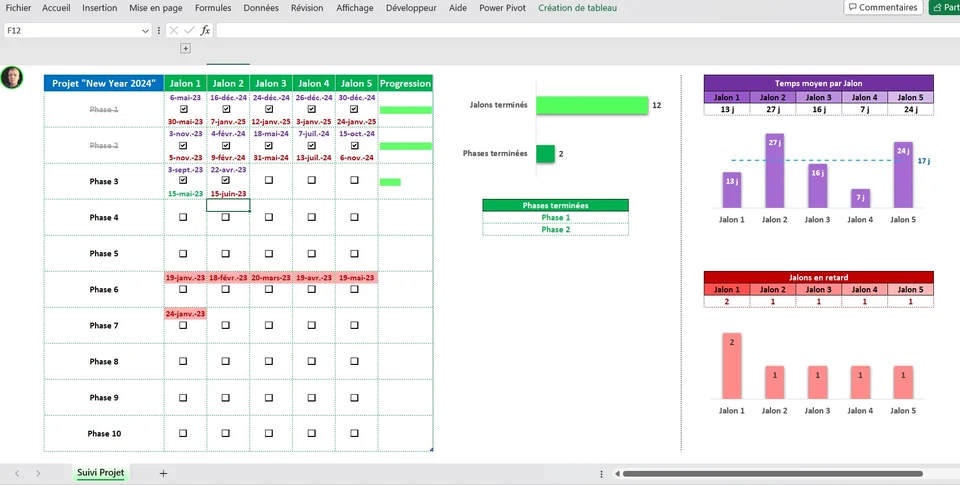The width and height of the screenshot is (960, 485).
Task: Switch to the Accueil ribbon tab
Action: (56, 8)
